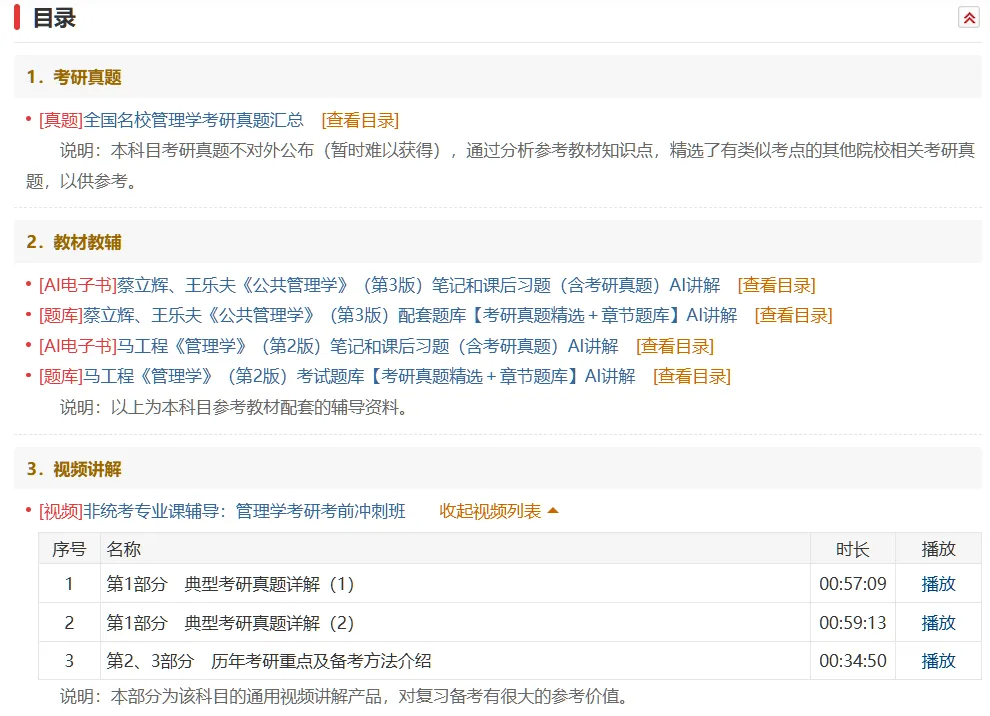Play video 2 典型考研真题详解 (2)

(938, 623)
